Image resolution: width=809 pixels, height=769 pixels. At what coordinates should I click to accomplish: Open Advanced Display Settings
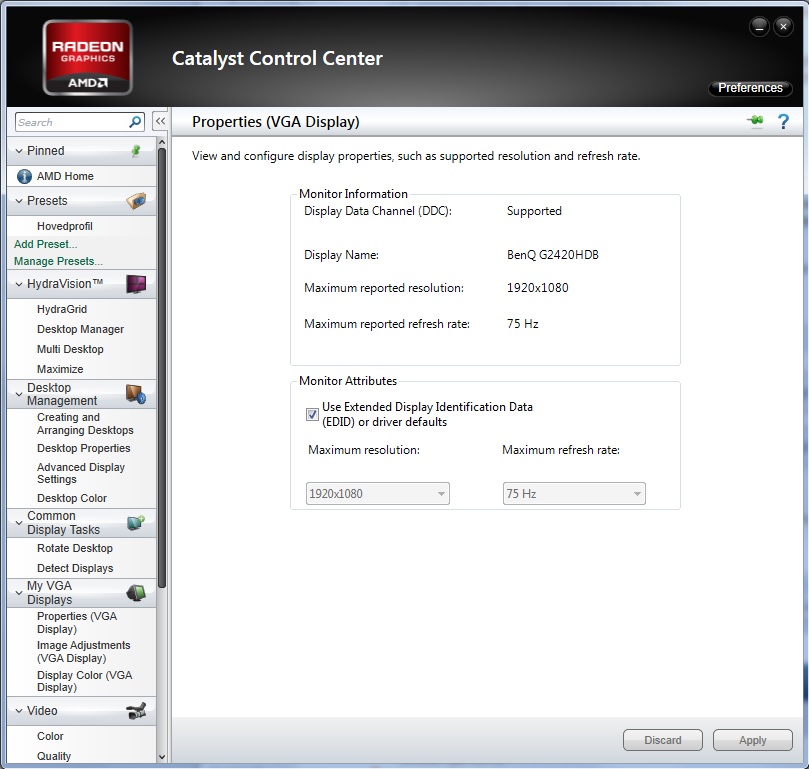point(81,473)
